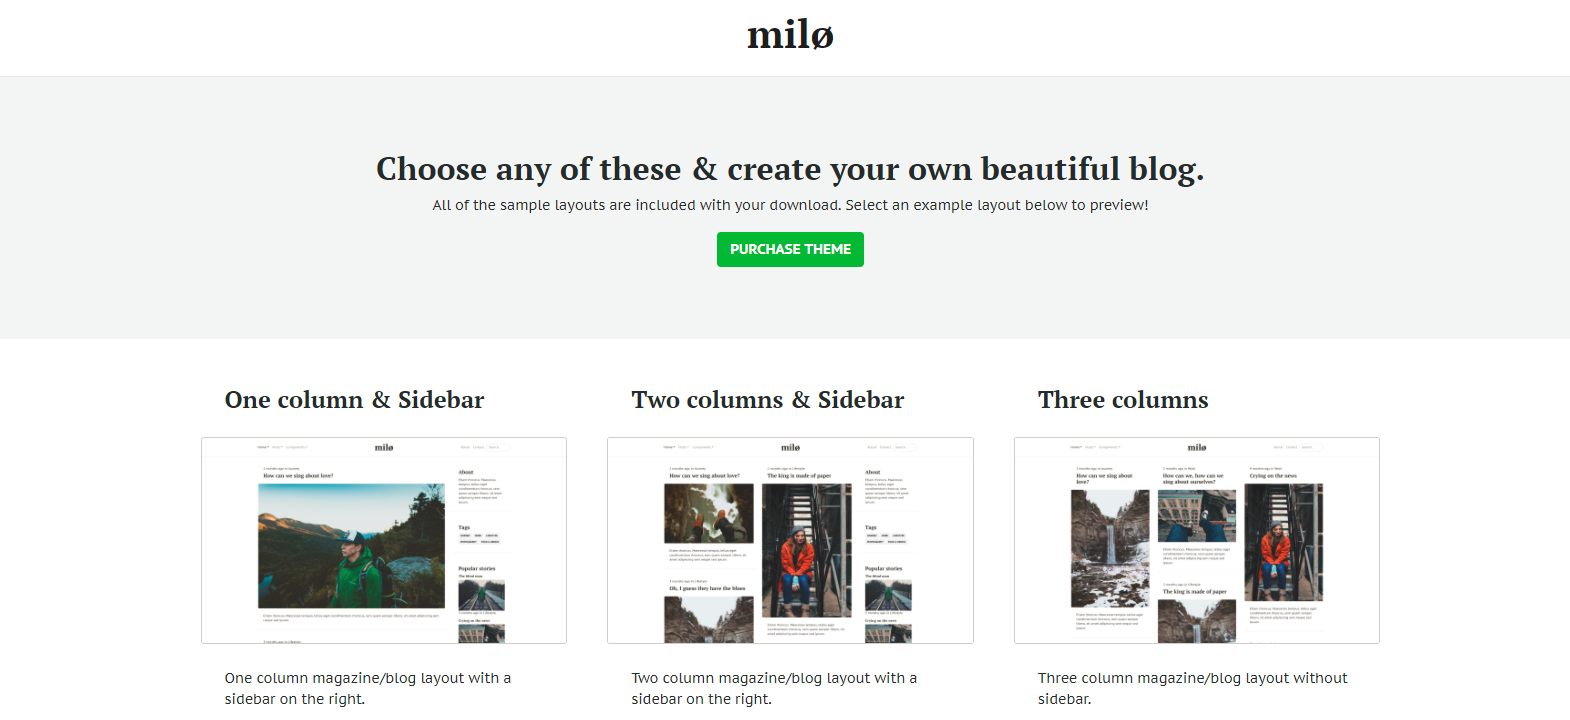Click the small milø logo inside the first preview

tap(384, 447)
